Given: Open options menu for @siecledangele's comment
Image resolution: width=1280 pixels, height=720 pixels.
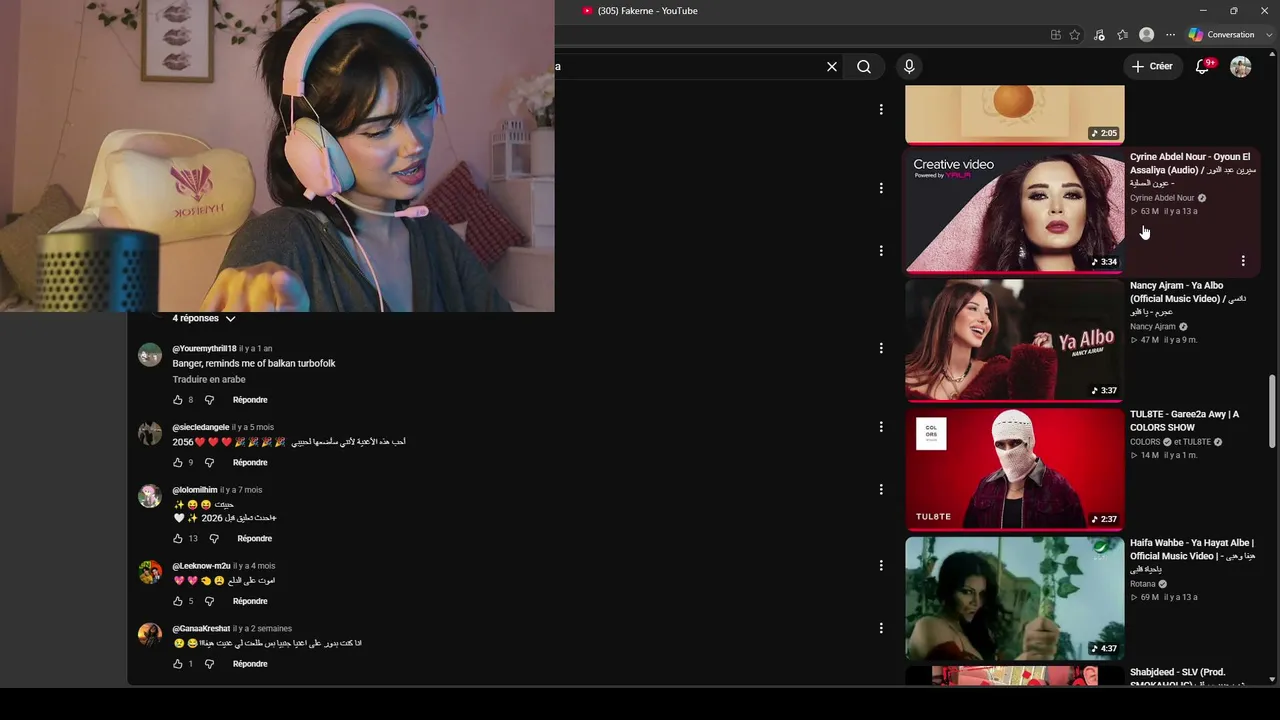Looking at the screenshot, I should [x=881, y=427].
